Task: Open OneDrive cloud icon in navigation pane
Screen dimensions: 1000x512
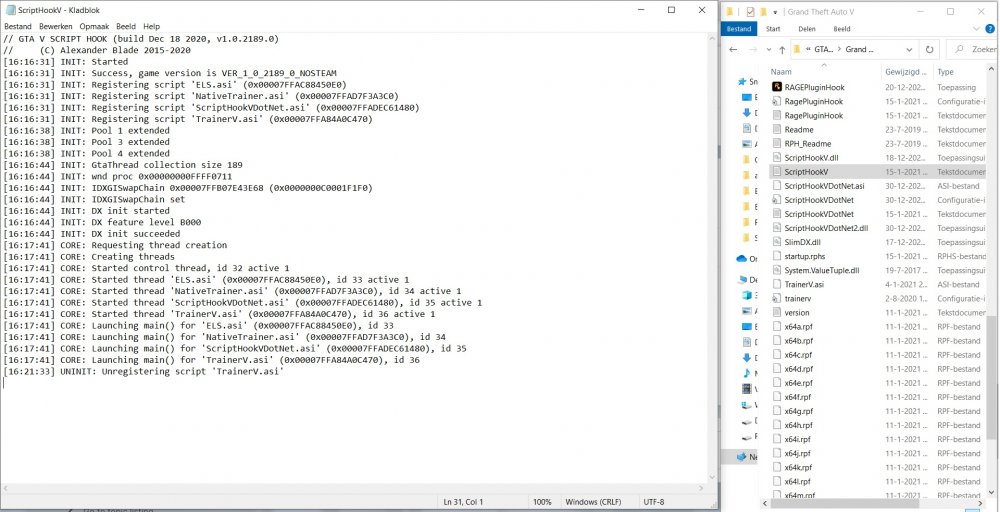Action: tap(742, 258)
